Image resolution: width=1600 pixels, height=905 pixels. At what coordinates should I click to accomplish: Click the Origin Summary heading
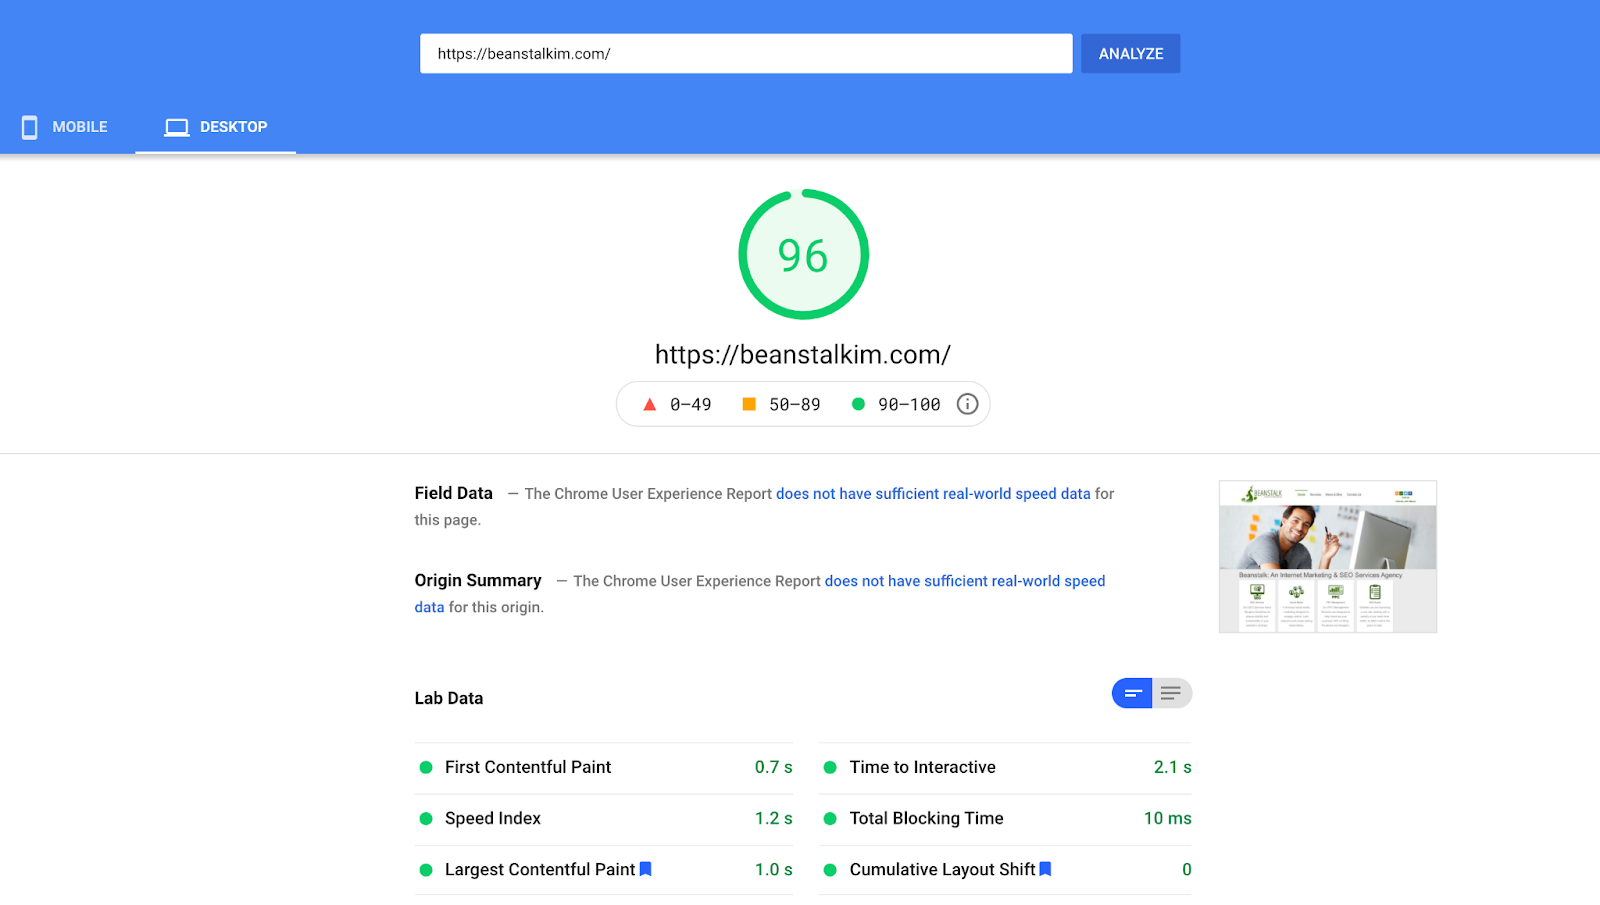click(478, 580)
